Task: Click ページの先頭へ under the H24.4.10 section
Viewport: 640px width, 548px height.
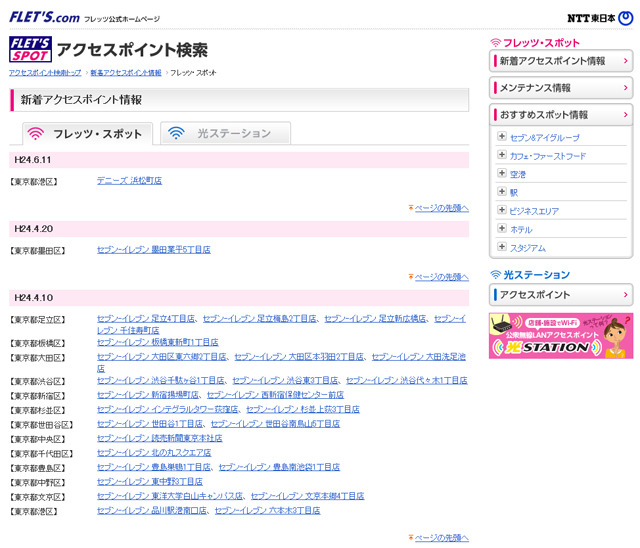Action: point(441,538)
